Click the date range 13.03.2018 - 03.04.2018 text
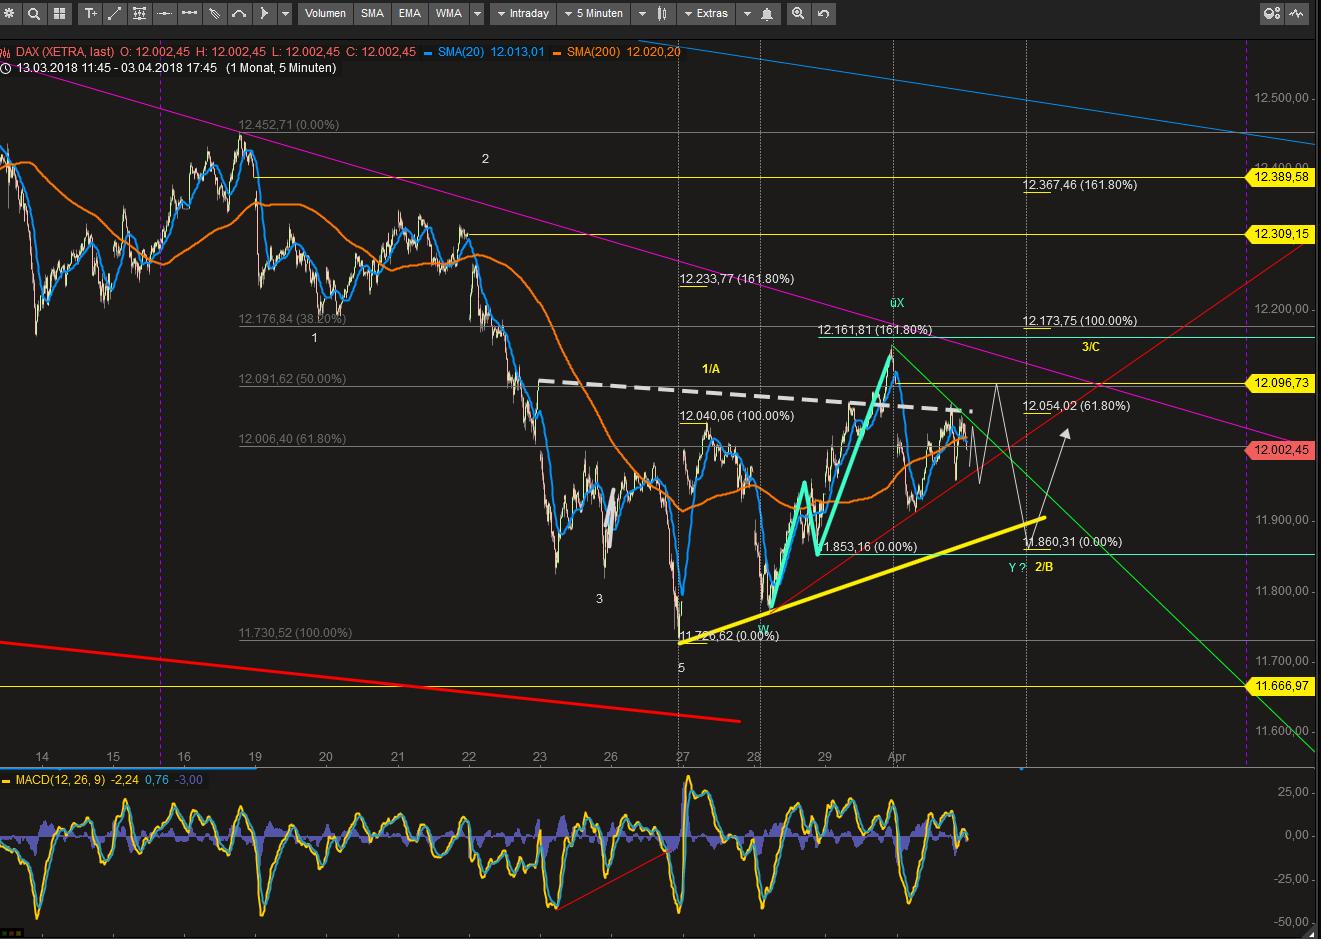The width and height of the screenshot is (1321, 939). point(116,68)
